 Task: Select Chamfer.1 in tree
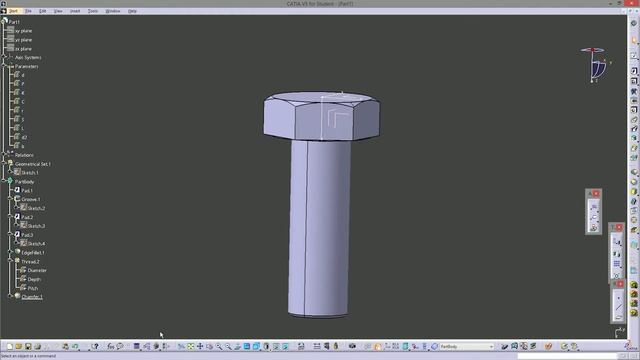(32, 297)
